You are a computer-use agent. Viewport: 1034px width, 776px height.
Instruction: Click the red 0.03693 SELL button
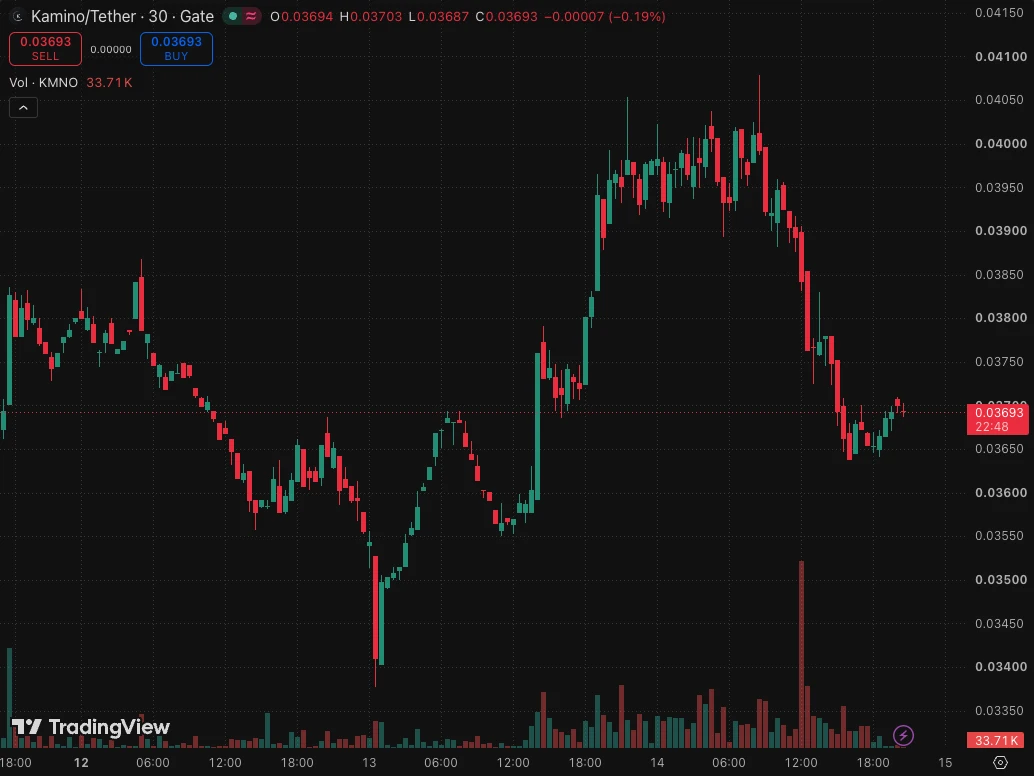pos(46,49)
